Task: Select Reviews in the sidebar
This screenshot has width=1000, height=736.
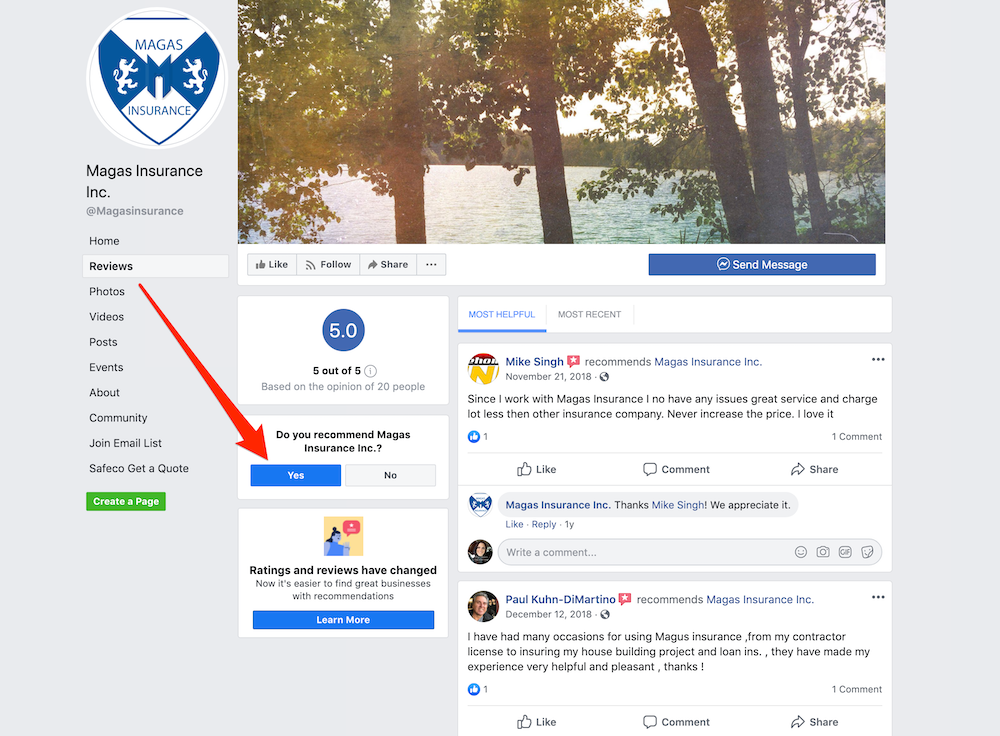Action: click(155, 266)
